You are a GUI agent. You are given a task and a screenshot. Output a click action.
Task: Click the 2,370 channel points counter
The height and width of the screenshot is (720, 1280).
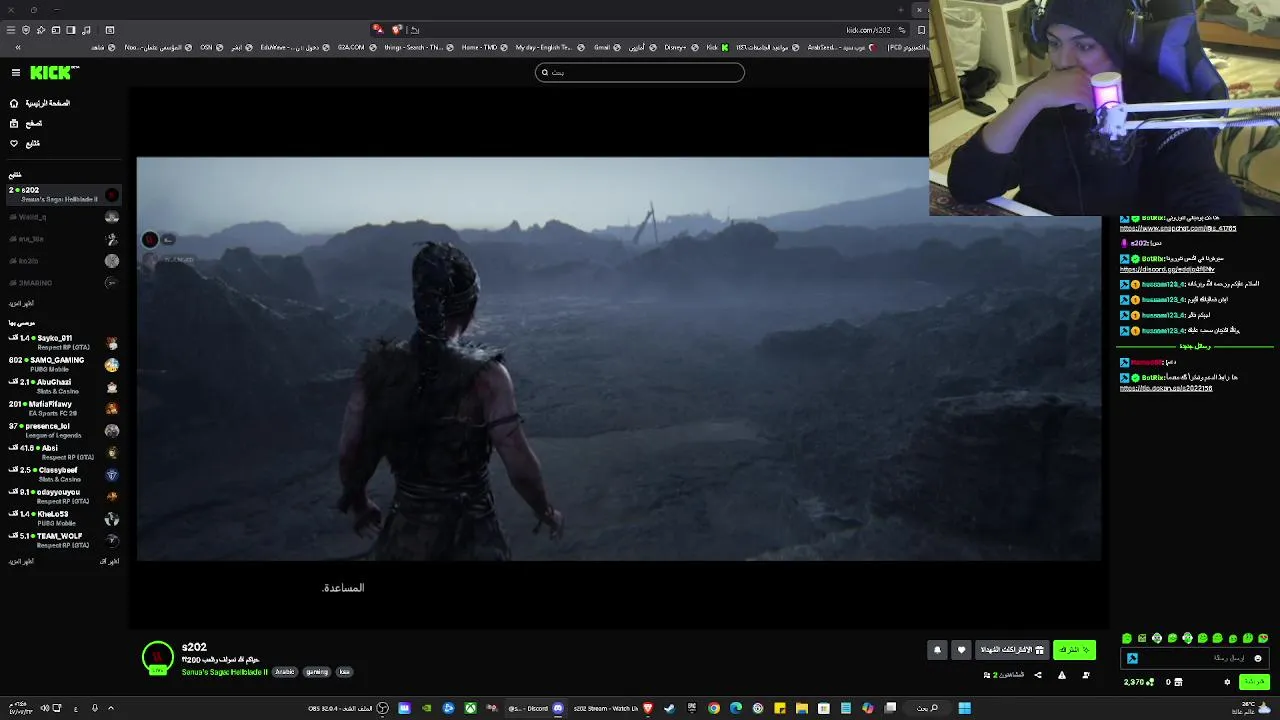point(1139,682)
